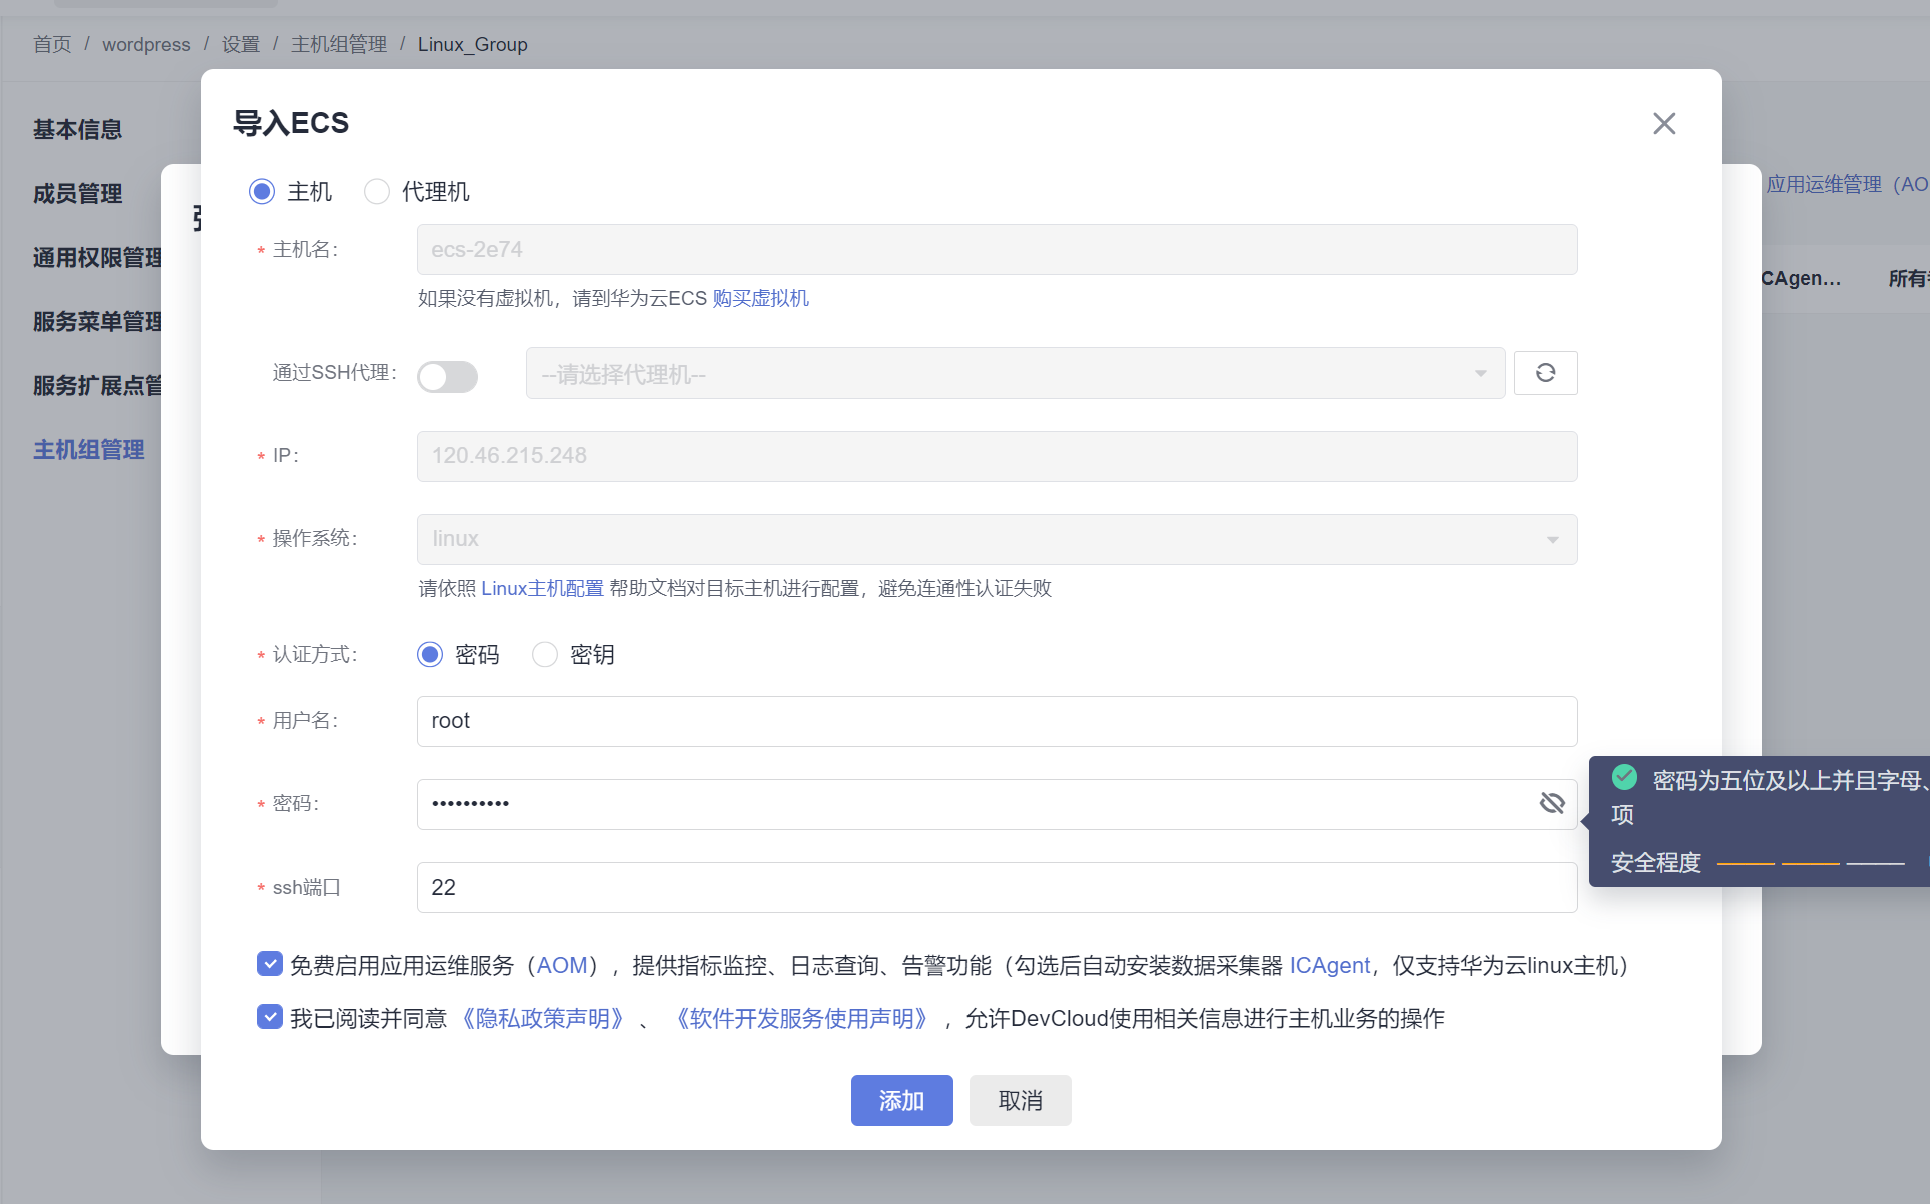This screenshot has width=1930, height=1204.
Task: Open 成员管理 in the sidebar
Action: point(78,194)
